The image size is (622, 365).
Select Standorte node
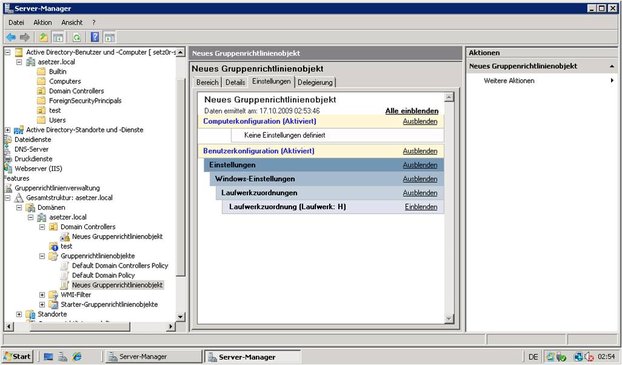coord(52,314)
